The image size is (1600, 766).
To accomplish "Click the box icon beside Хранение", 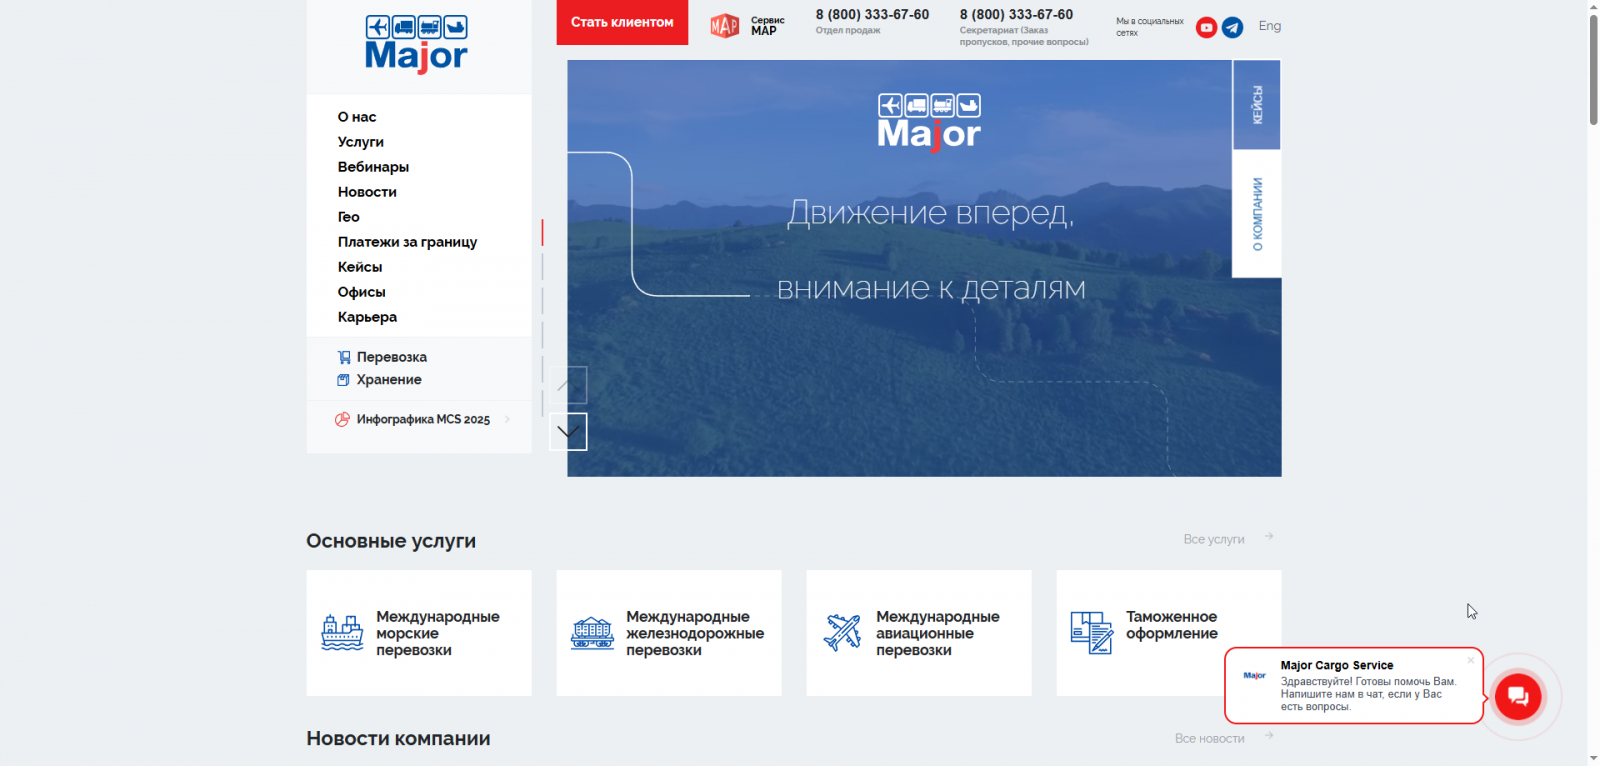I will pos(343,380).
